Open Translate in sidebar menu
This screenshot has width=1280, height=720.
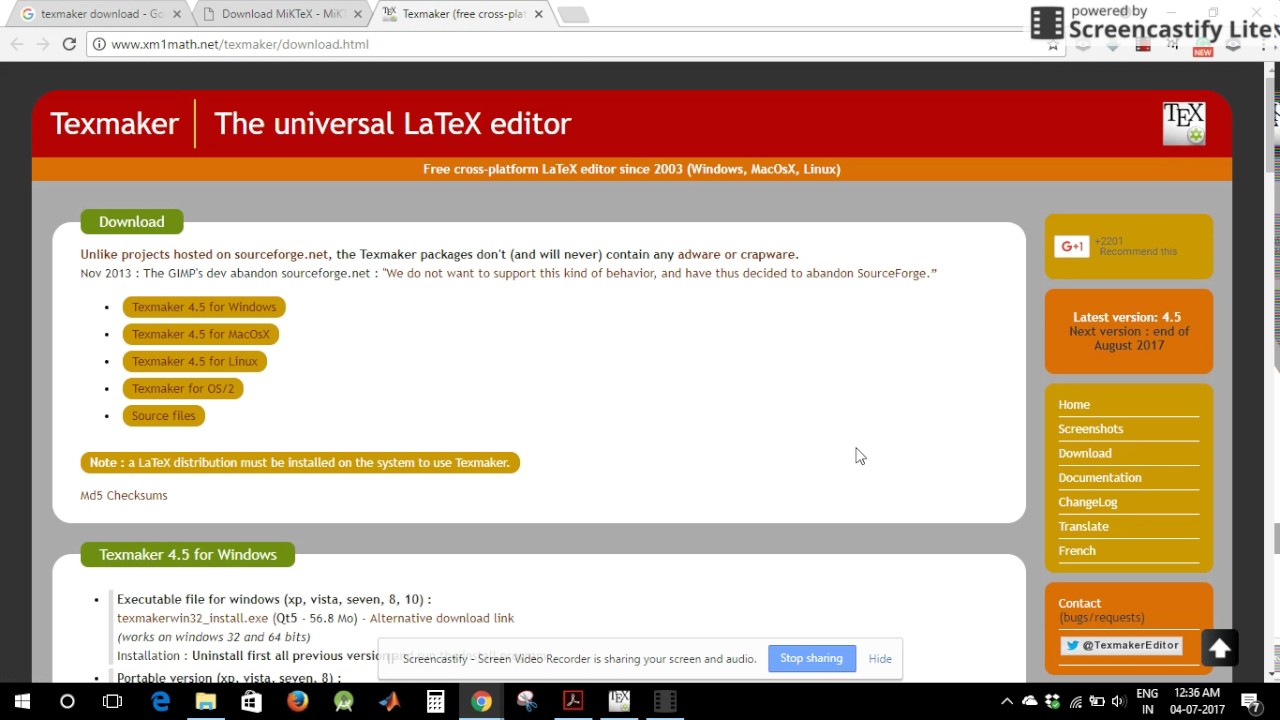point(1084,526)
